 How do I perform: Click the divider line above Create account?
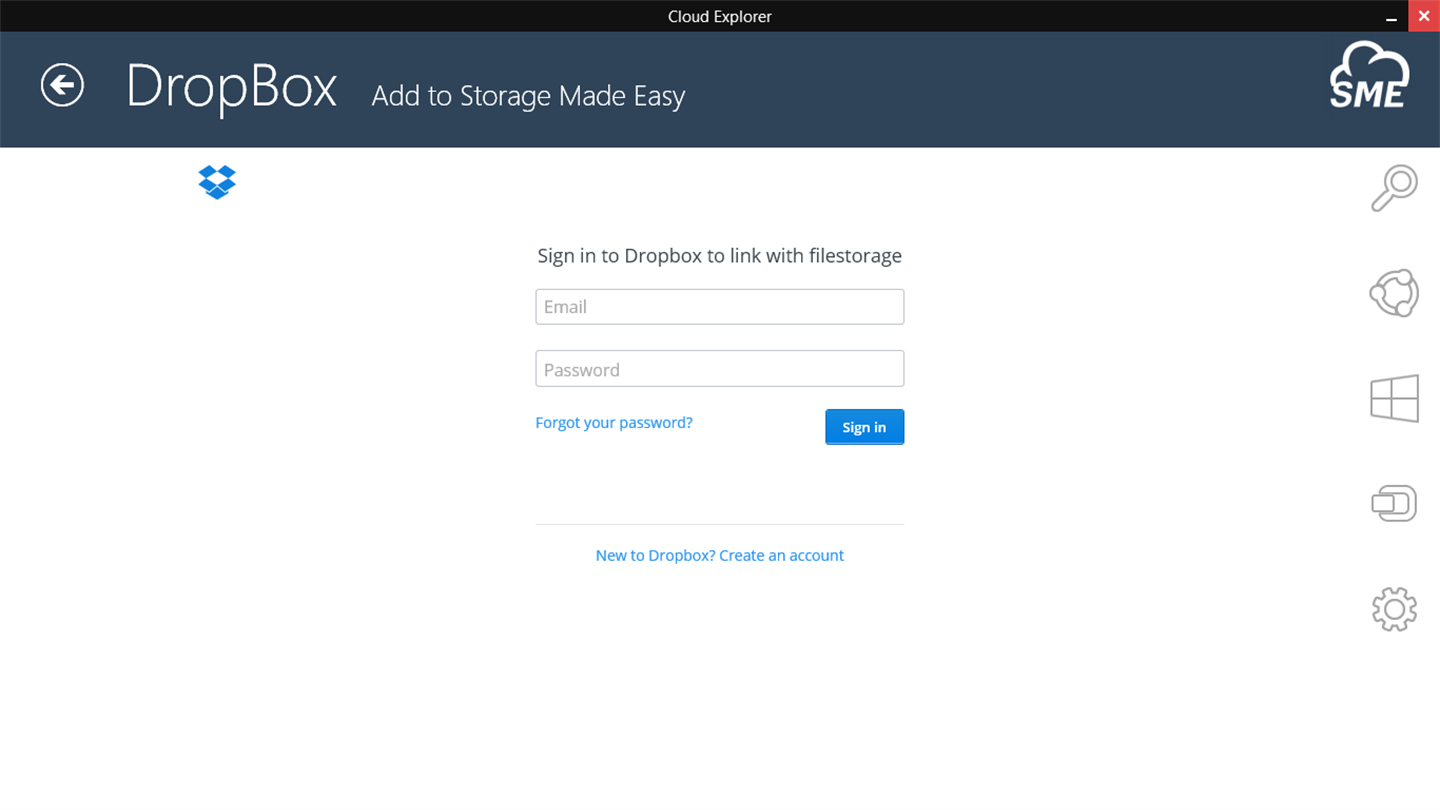click(x=719, y=524)
